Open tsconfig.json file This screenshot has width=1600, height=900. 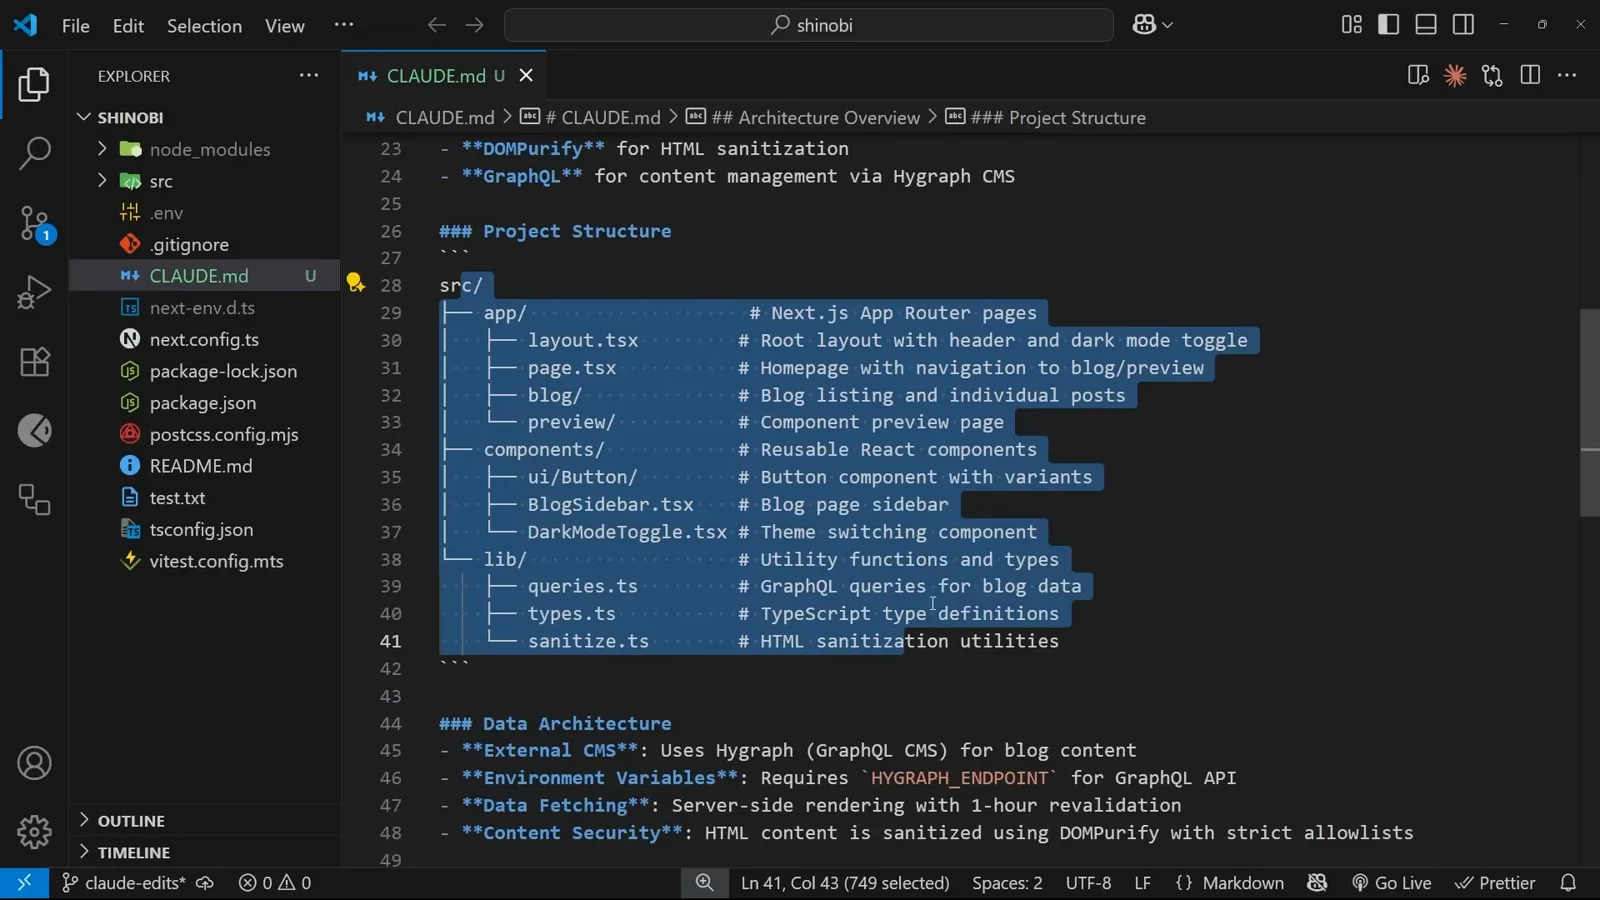tap(204, 529)
